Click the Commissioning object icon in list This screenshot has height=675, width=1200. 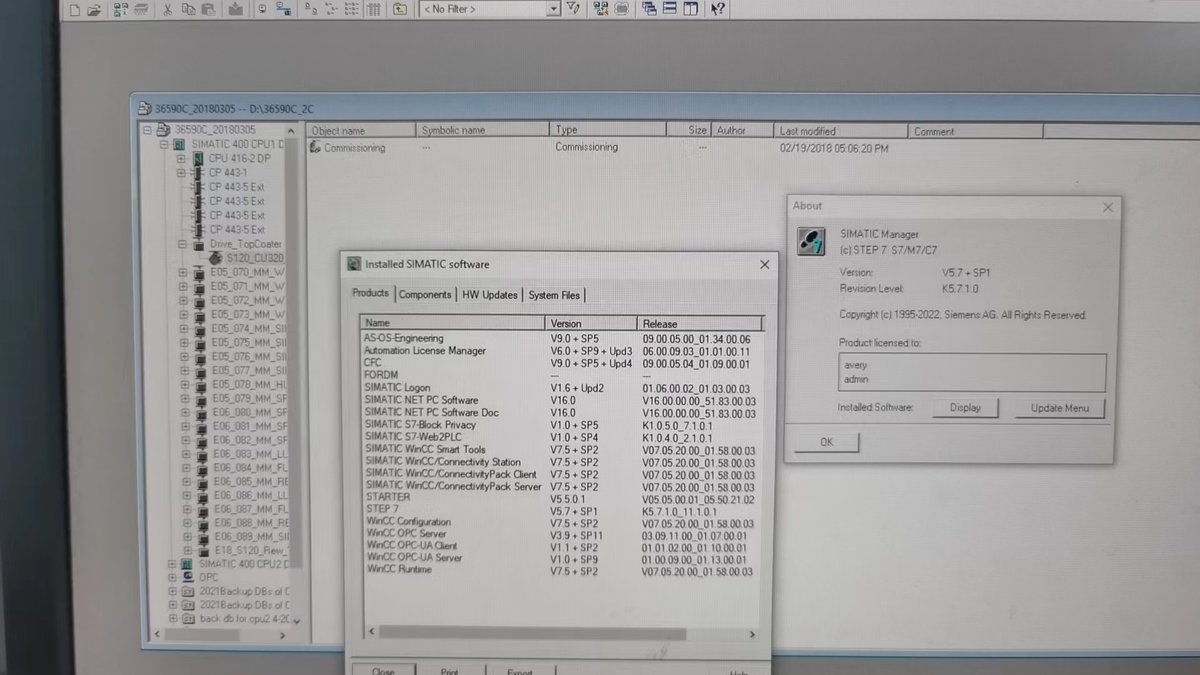pyautogui.click(x=316, y=147)
